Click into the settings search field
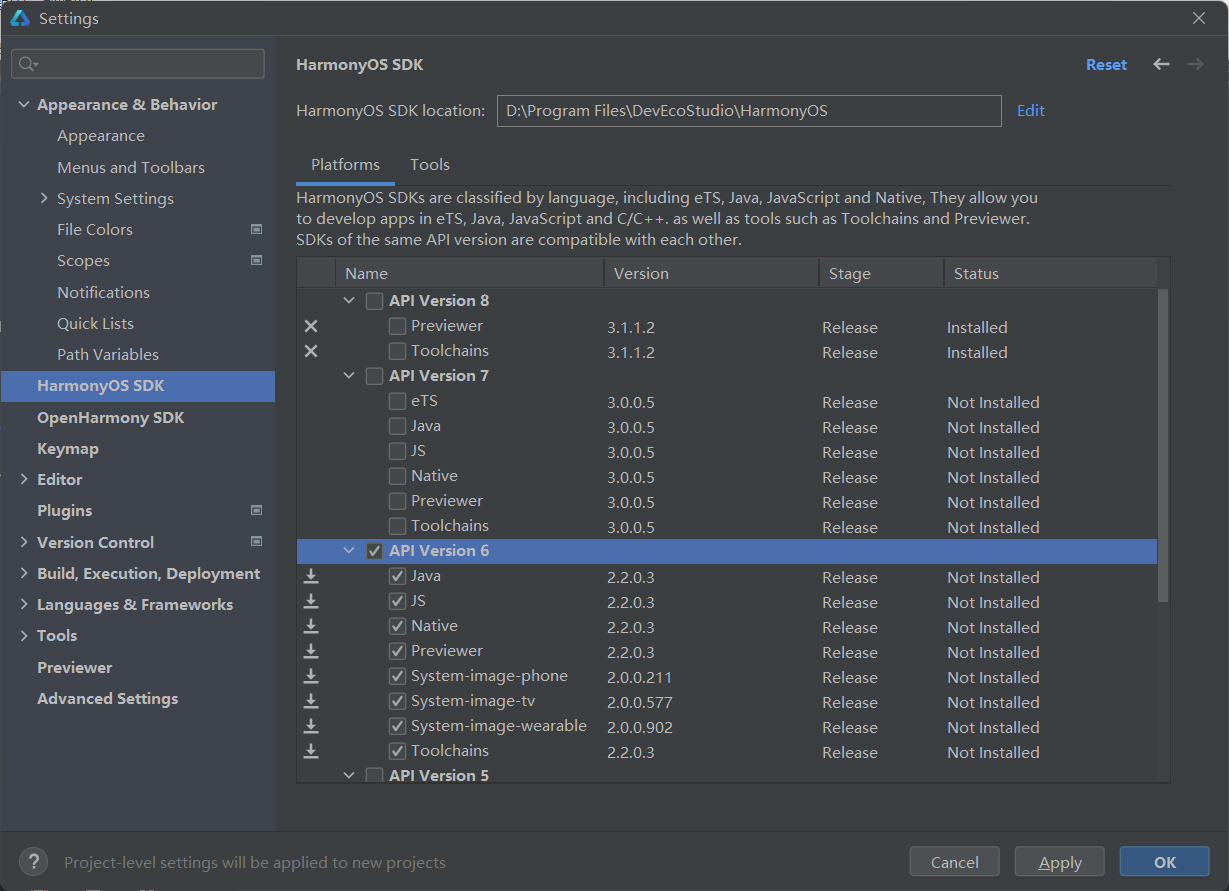This screenshot has height=891, width=1229. click(138, 64)
